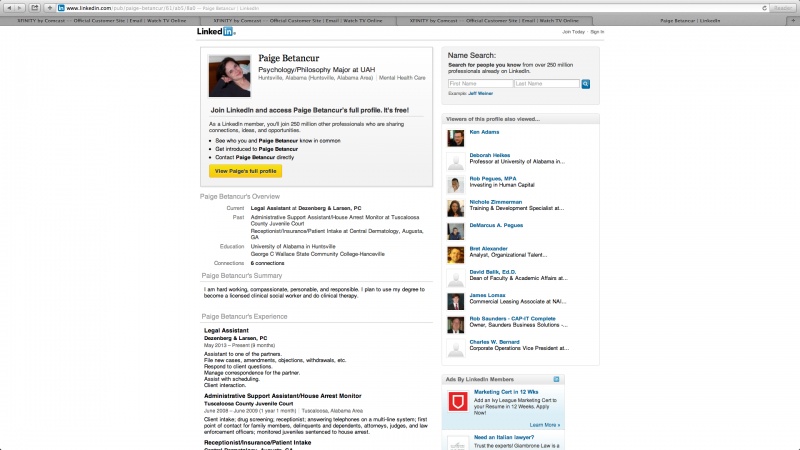Click the Learn More » ad link
Screen dimensions: 800x450
pos(544,425)
